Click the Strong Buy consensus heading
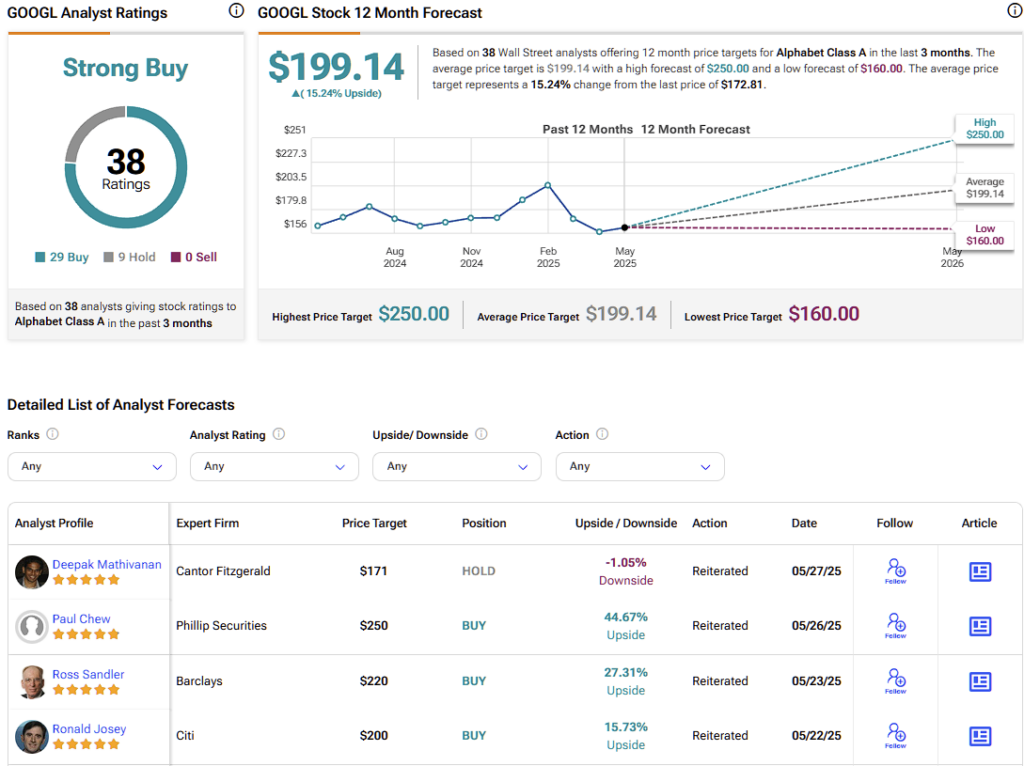This screenshot has height=766, width=1024. (125, 68)
